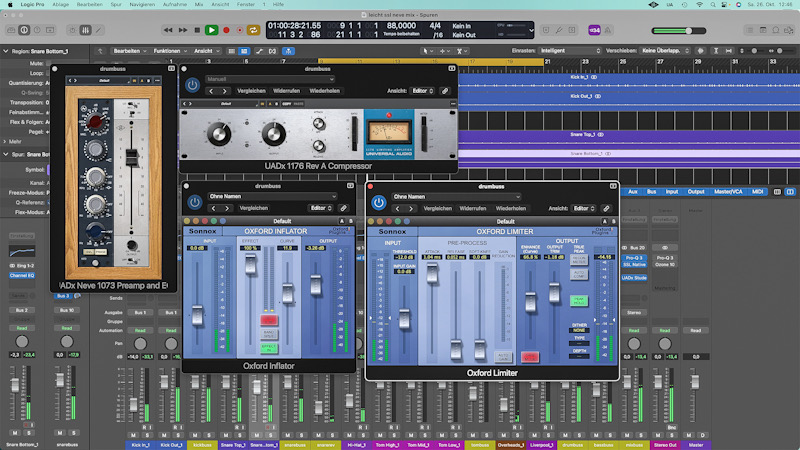Screen dimensions: 800x450
Task: Open the scissors tool menu
Action: click(x=461, y=51)
